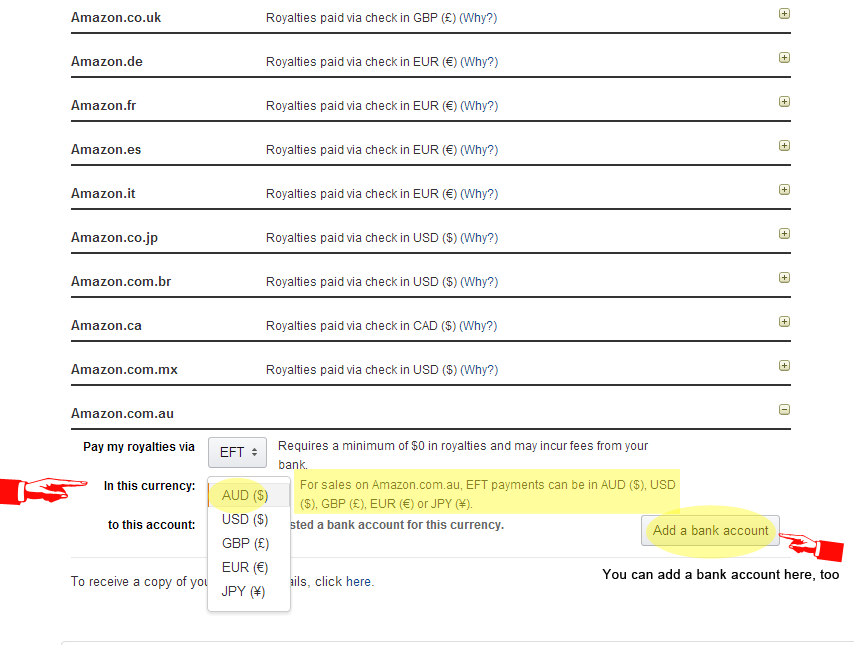Open the (Why?) link for Amazon.it
The height and width of the screenshot is (645, 854).
point(479,194)
